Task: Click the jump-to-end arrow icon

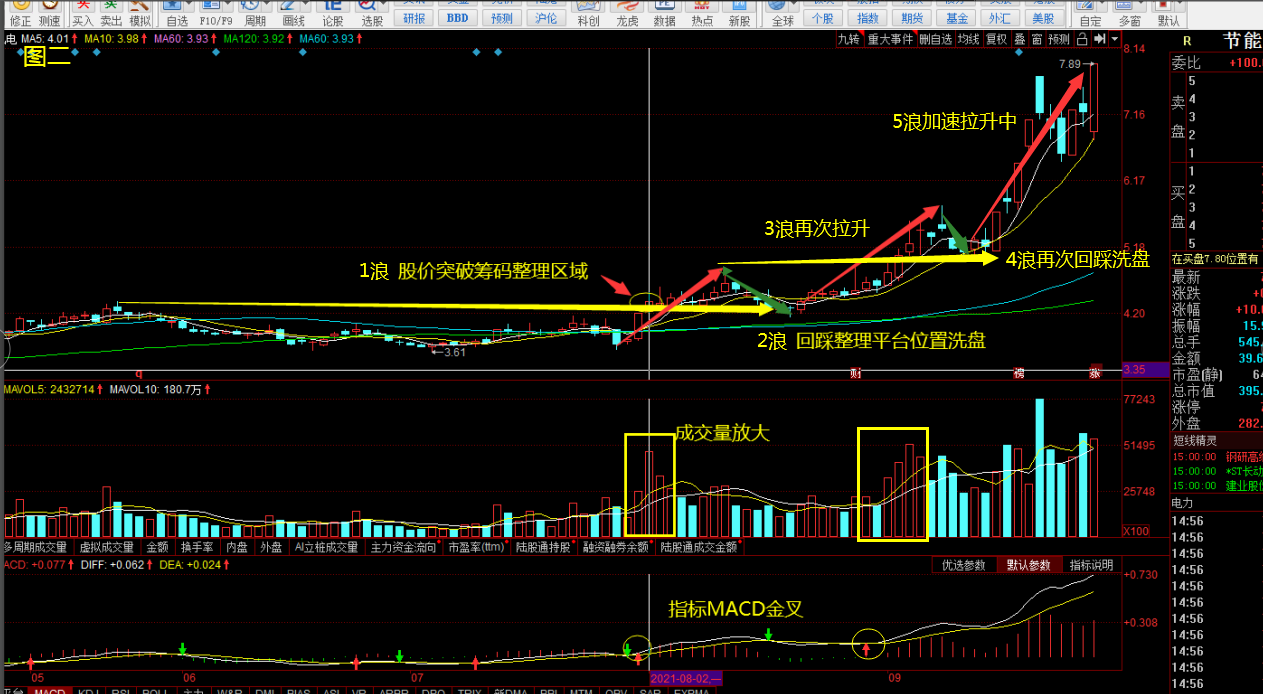Action: click(x=1100, y=39)
